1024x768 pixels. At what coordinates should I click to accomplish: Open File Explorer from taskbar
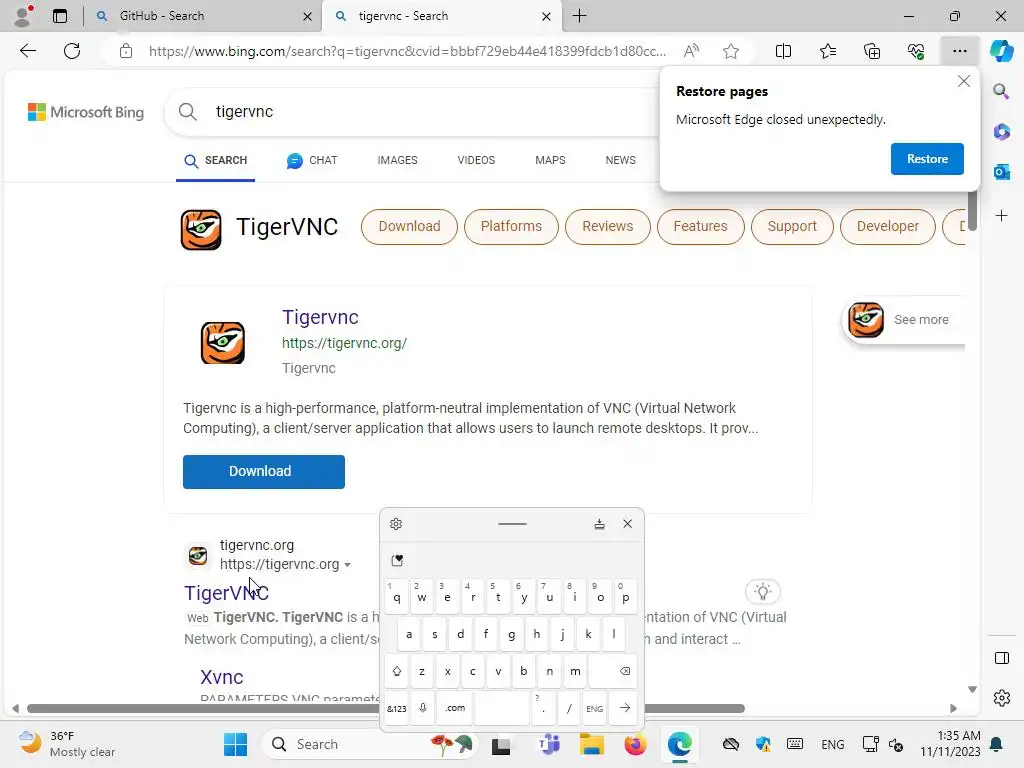click(x=591, y=744)
